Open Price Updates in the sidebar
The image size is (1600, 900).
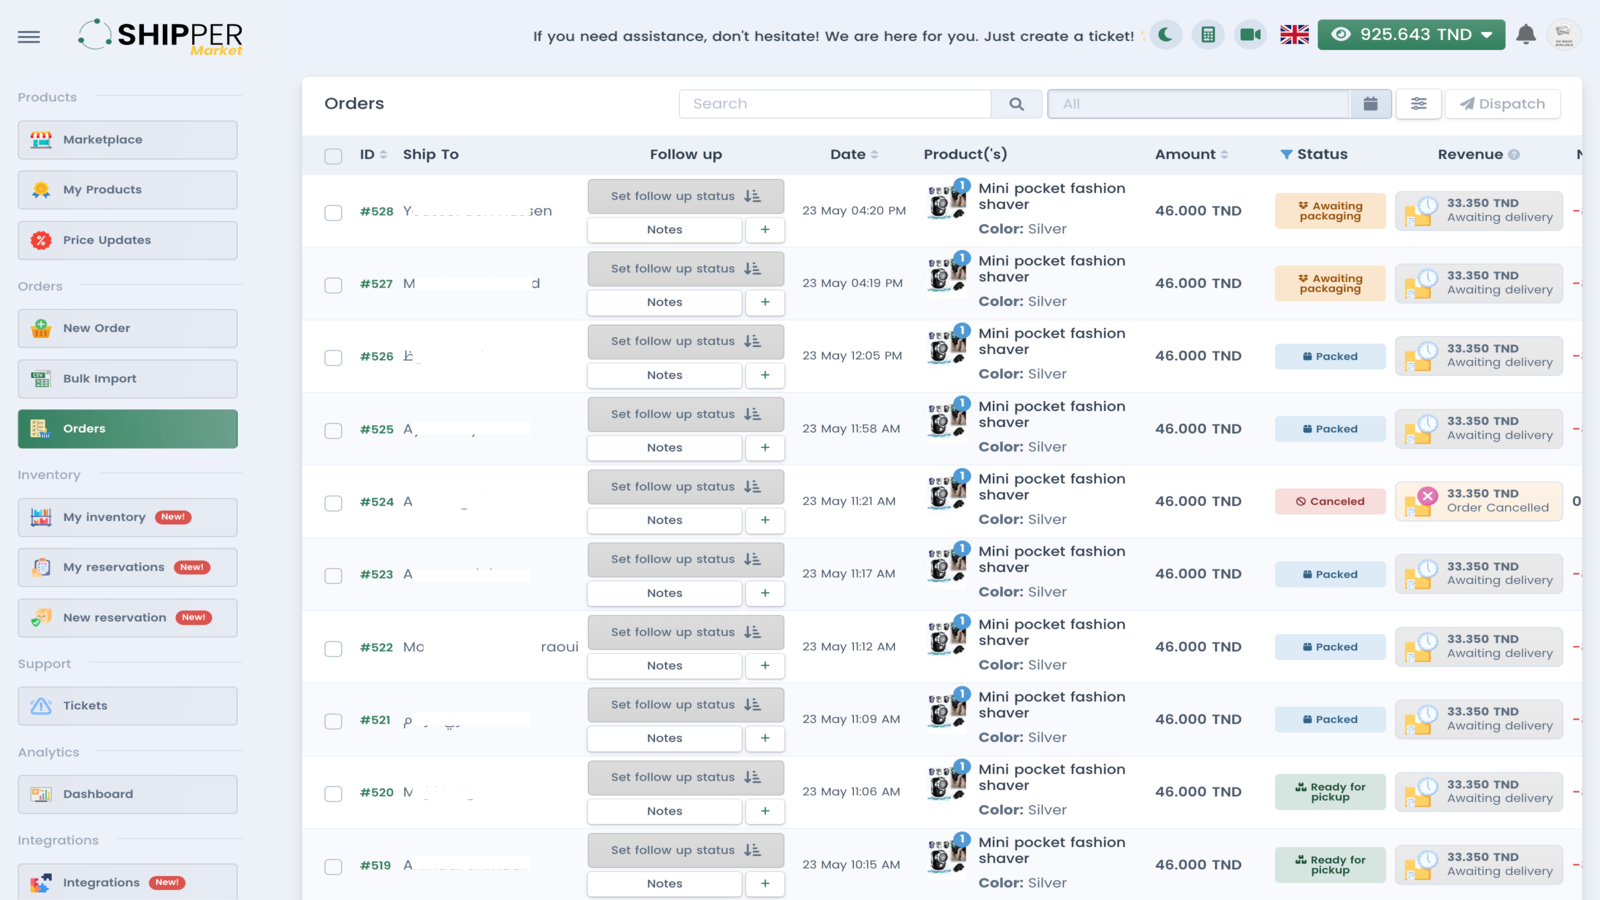[128, 240]
